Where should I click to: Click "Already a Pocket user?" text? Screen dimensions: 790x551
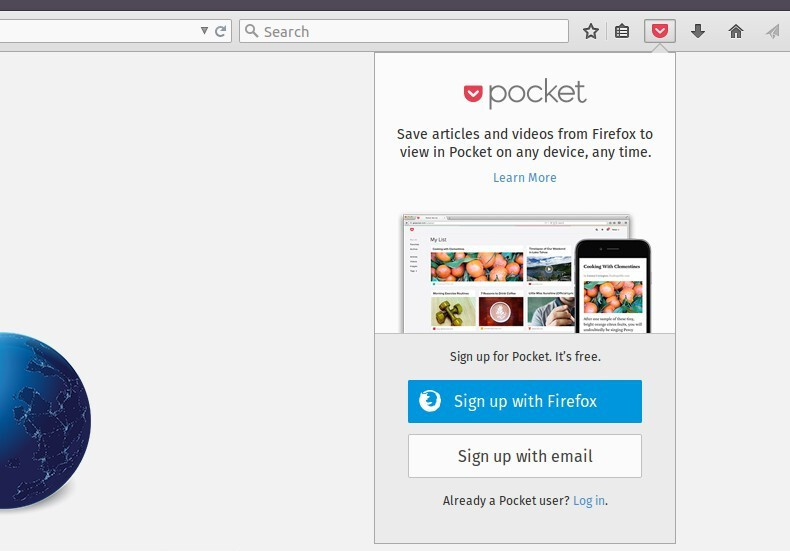(x=506, y=501)
